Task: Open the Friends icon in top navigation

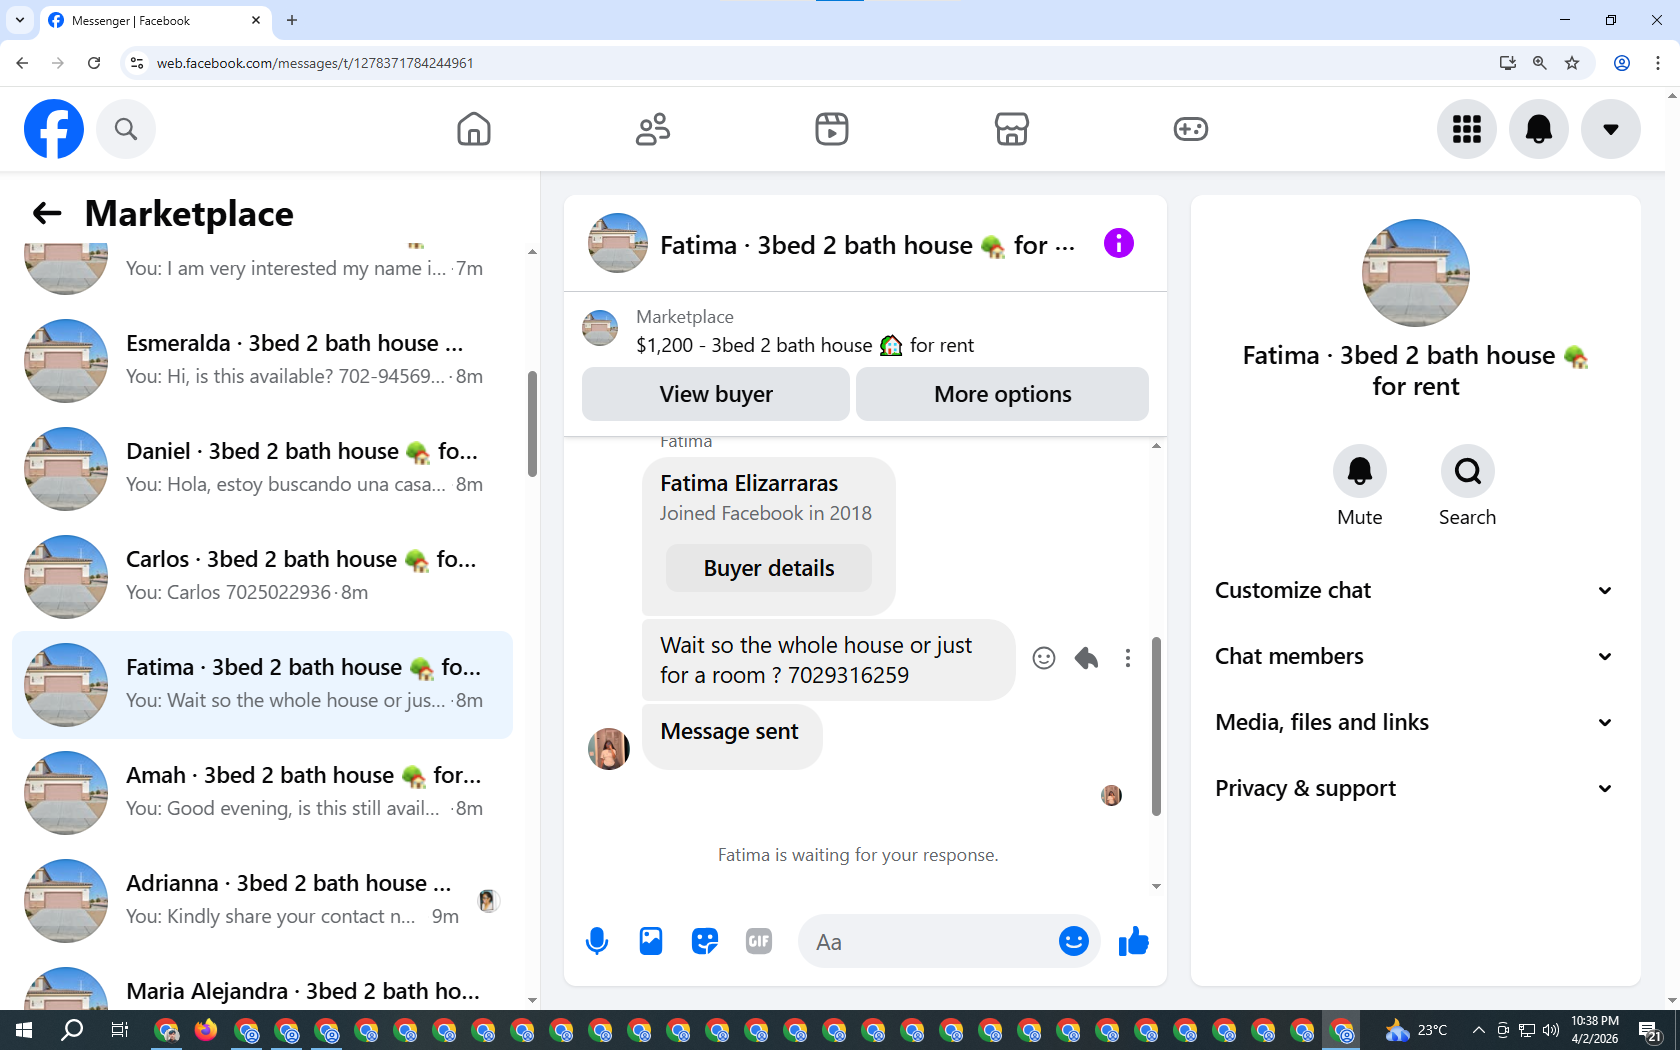Action: (653, 129)
